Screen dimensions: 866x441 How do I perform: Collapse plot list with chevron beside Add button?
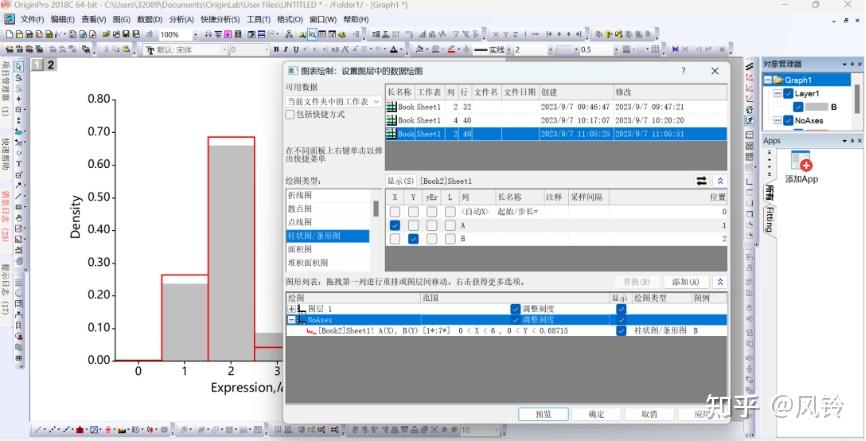click(720, 282)
